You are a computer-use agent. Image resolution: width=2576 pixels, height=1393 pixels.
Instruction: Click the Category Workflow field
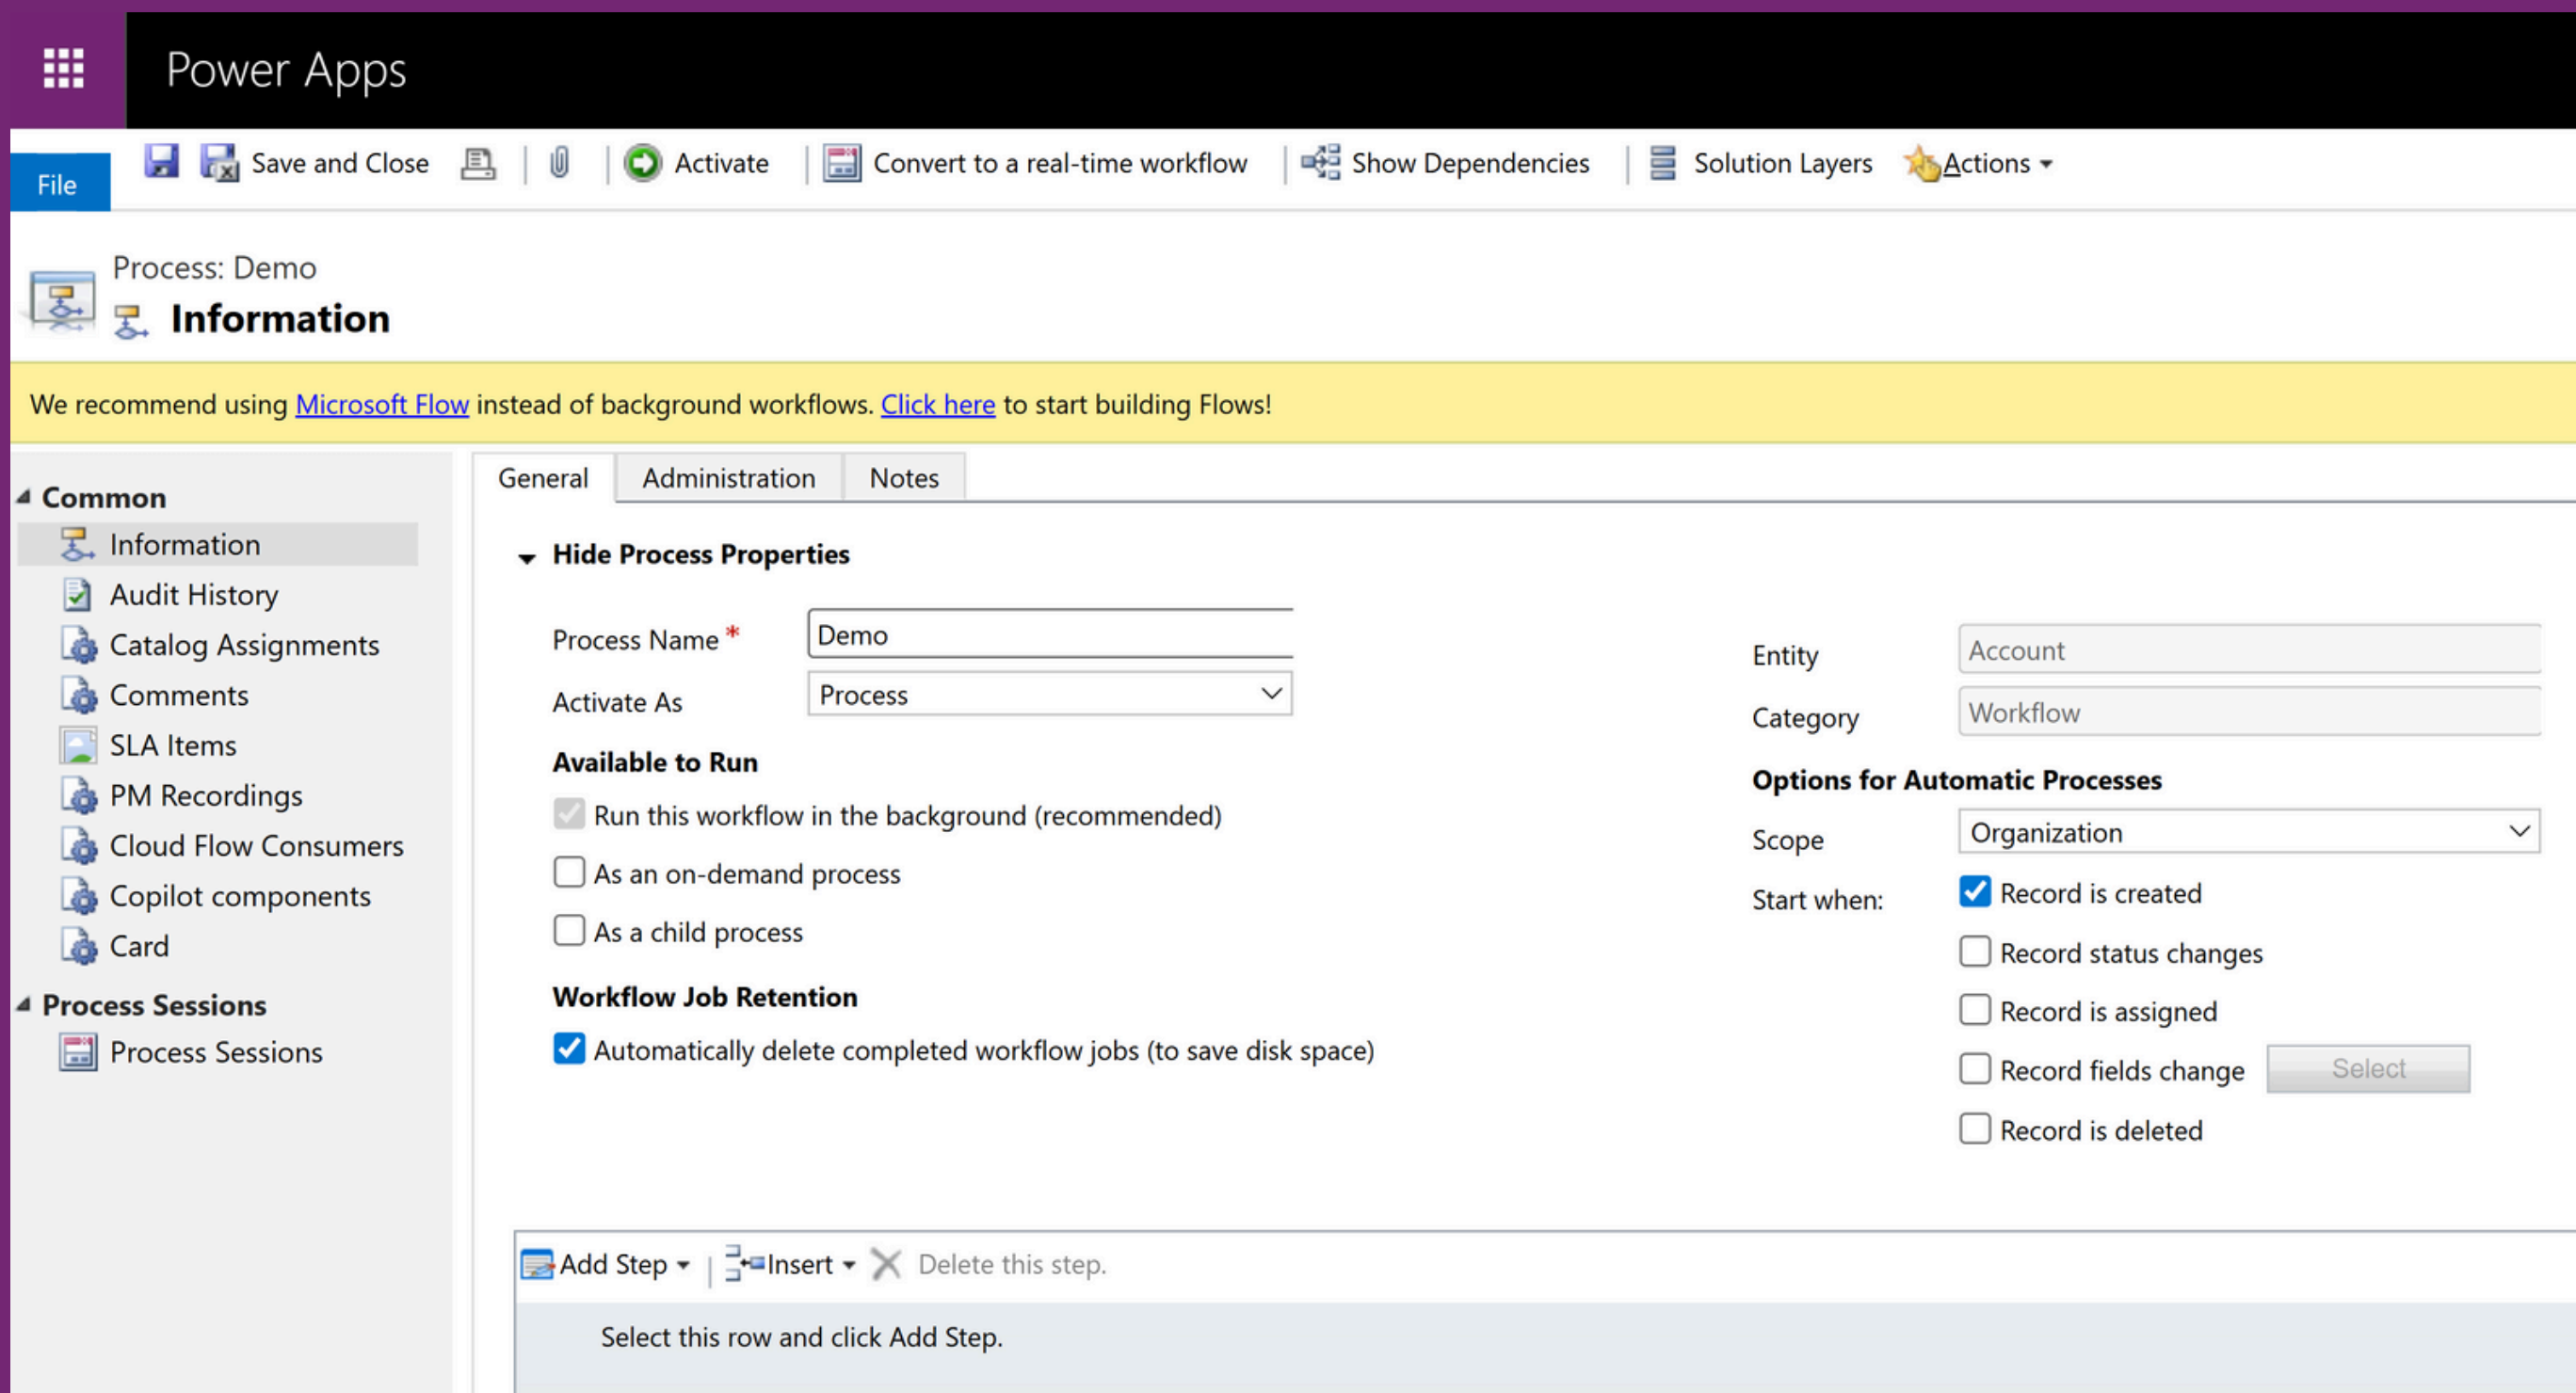coord(2249,711)
